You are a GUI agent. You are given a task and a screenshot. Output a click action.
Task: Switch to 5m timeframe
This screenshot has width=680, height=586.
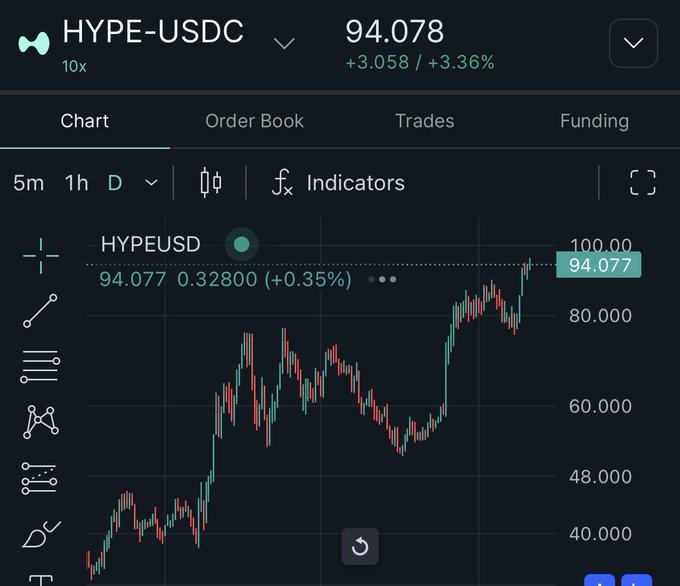click(x=29, y=183)
